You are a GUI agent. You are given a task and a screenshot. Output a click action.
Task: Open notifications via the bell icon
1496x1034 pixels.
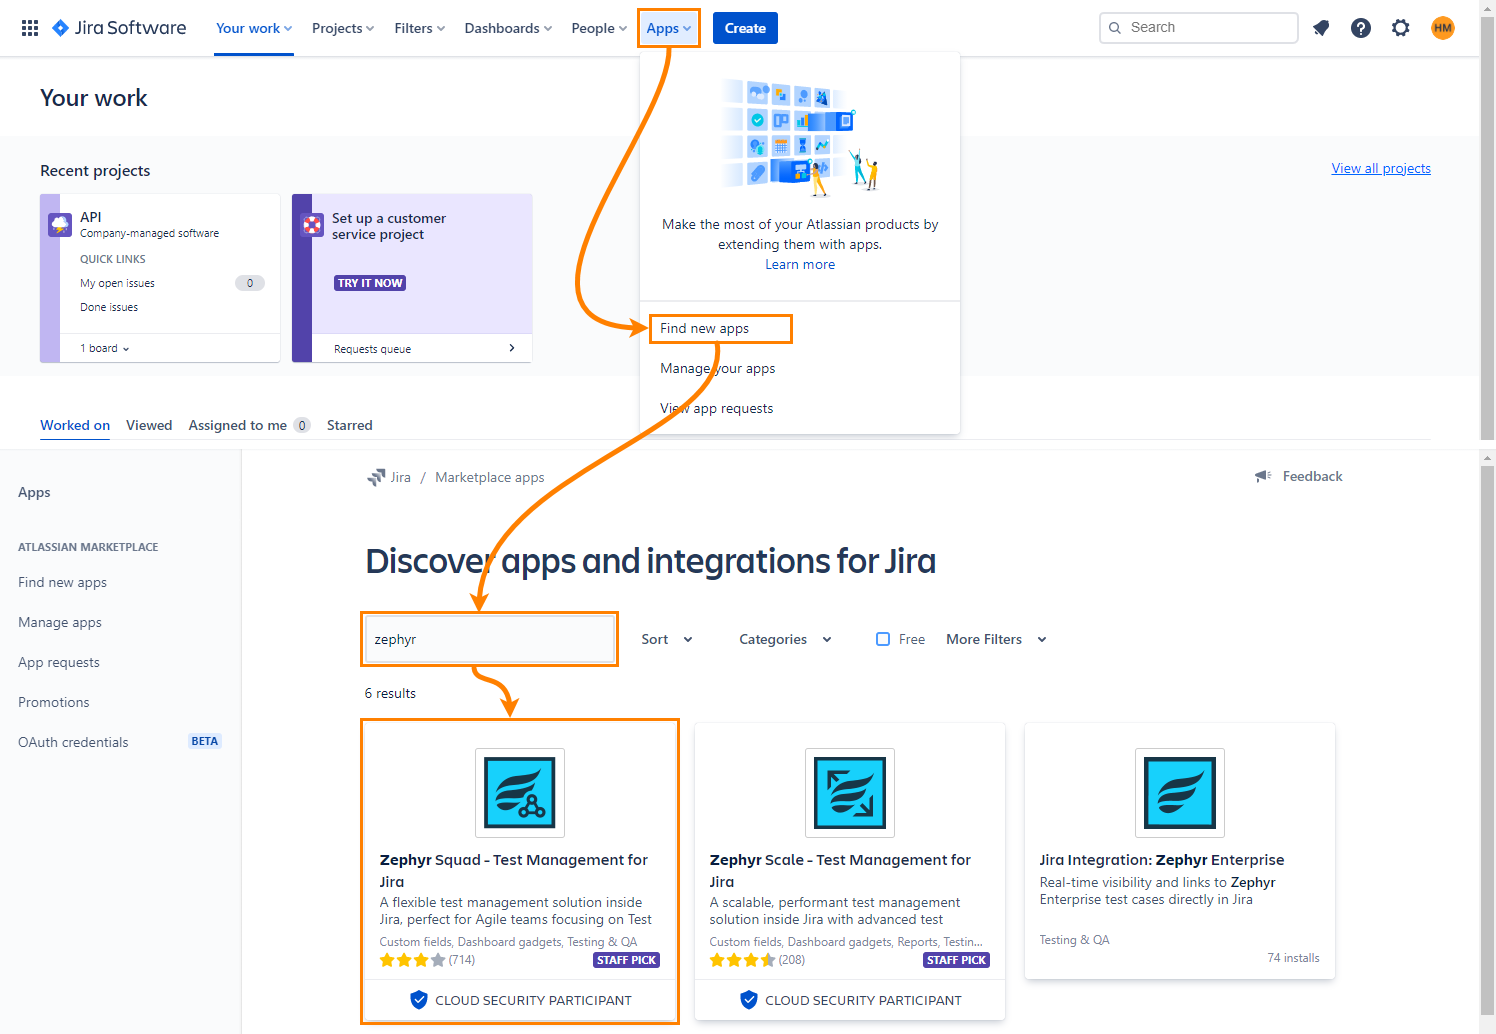1321,28
